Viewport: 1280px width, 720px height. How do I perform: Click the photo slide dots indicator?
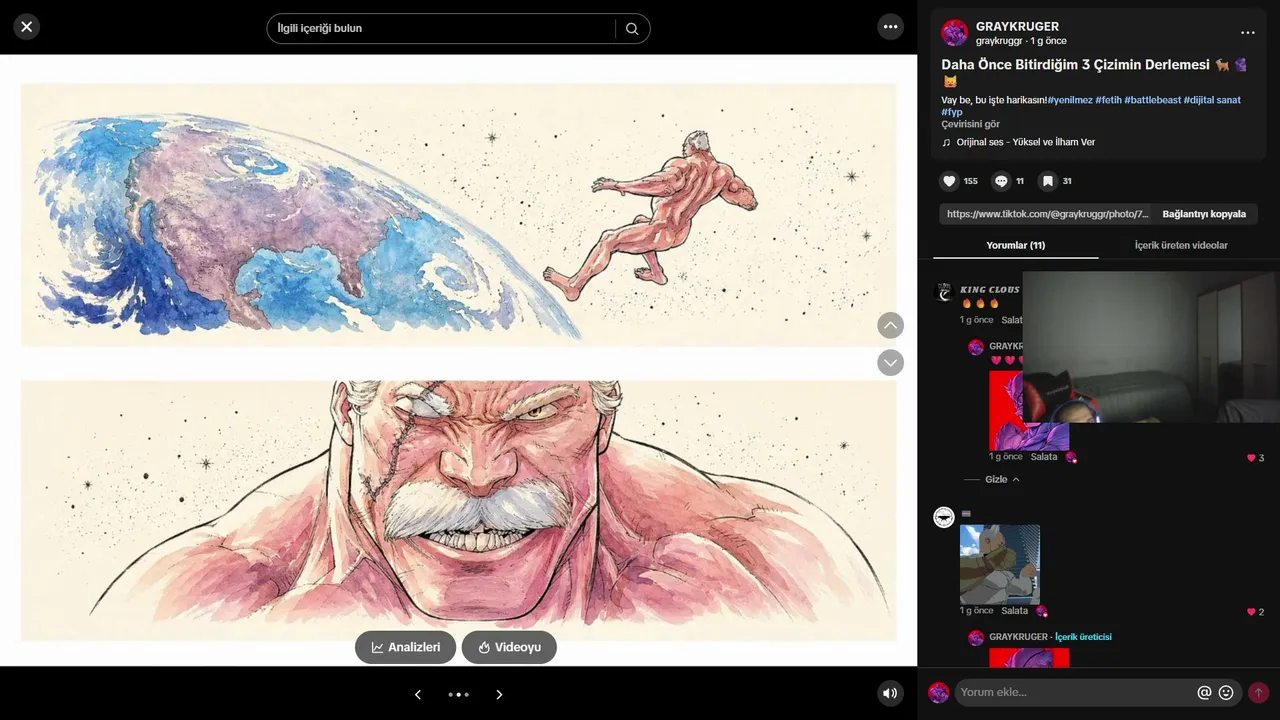tap(458, 694)
